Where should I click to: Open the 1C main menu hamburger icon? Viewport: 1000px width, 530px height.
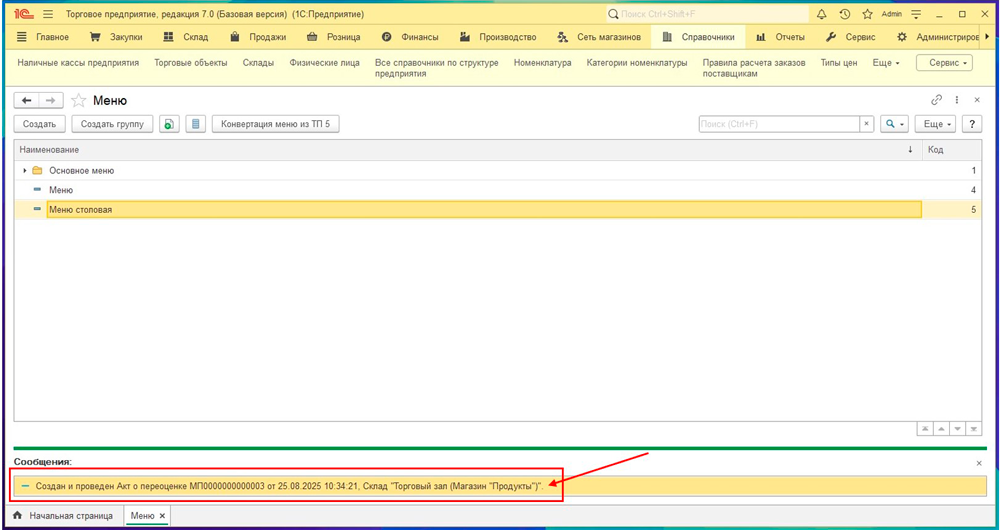[x=47, y=14]
